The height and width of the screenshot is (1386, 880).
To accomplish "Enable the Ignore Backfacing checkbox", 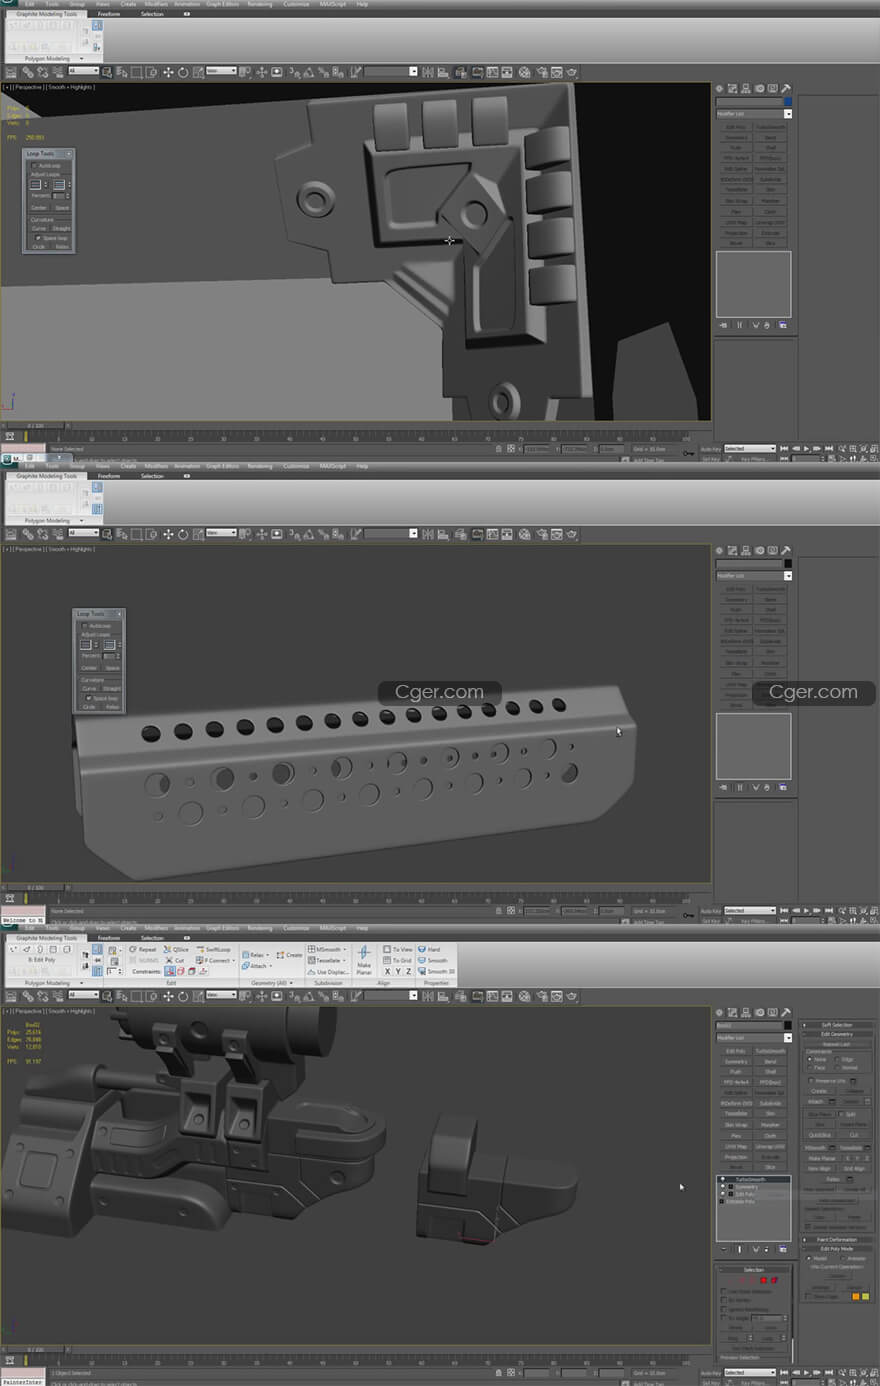I will (724, 1309).
